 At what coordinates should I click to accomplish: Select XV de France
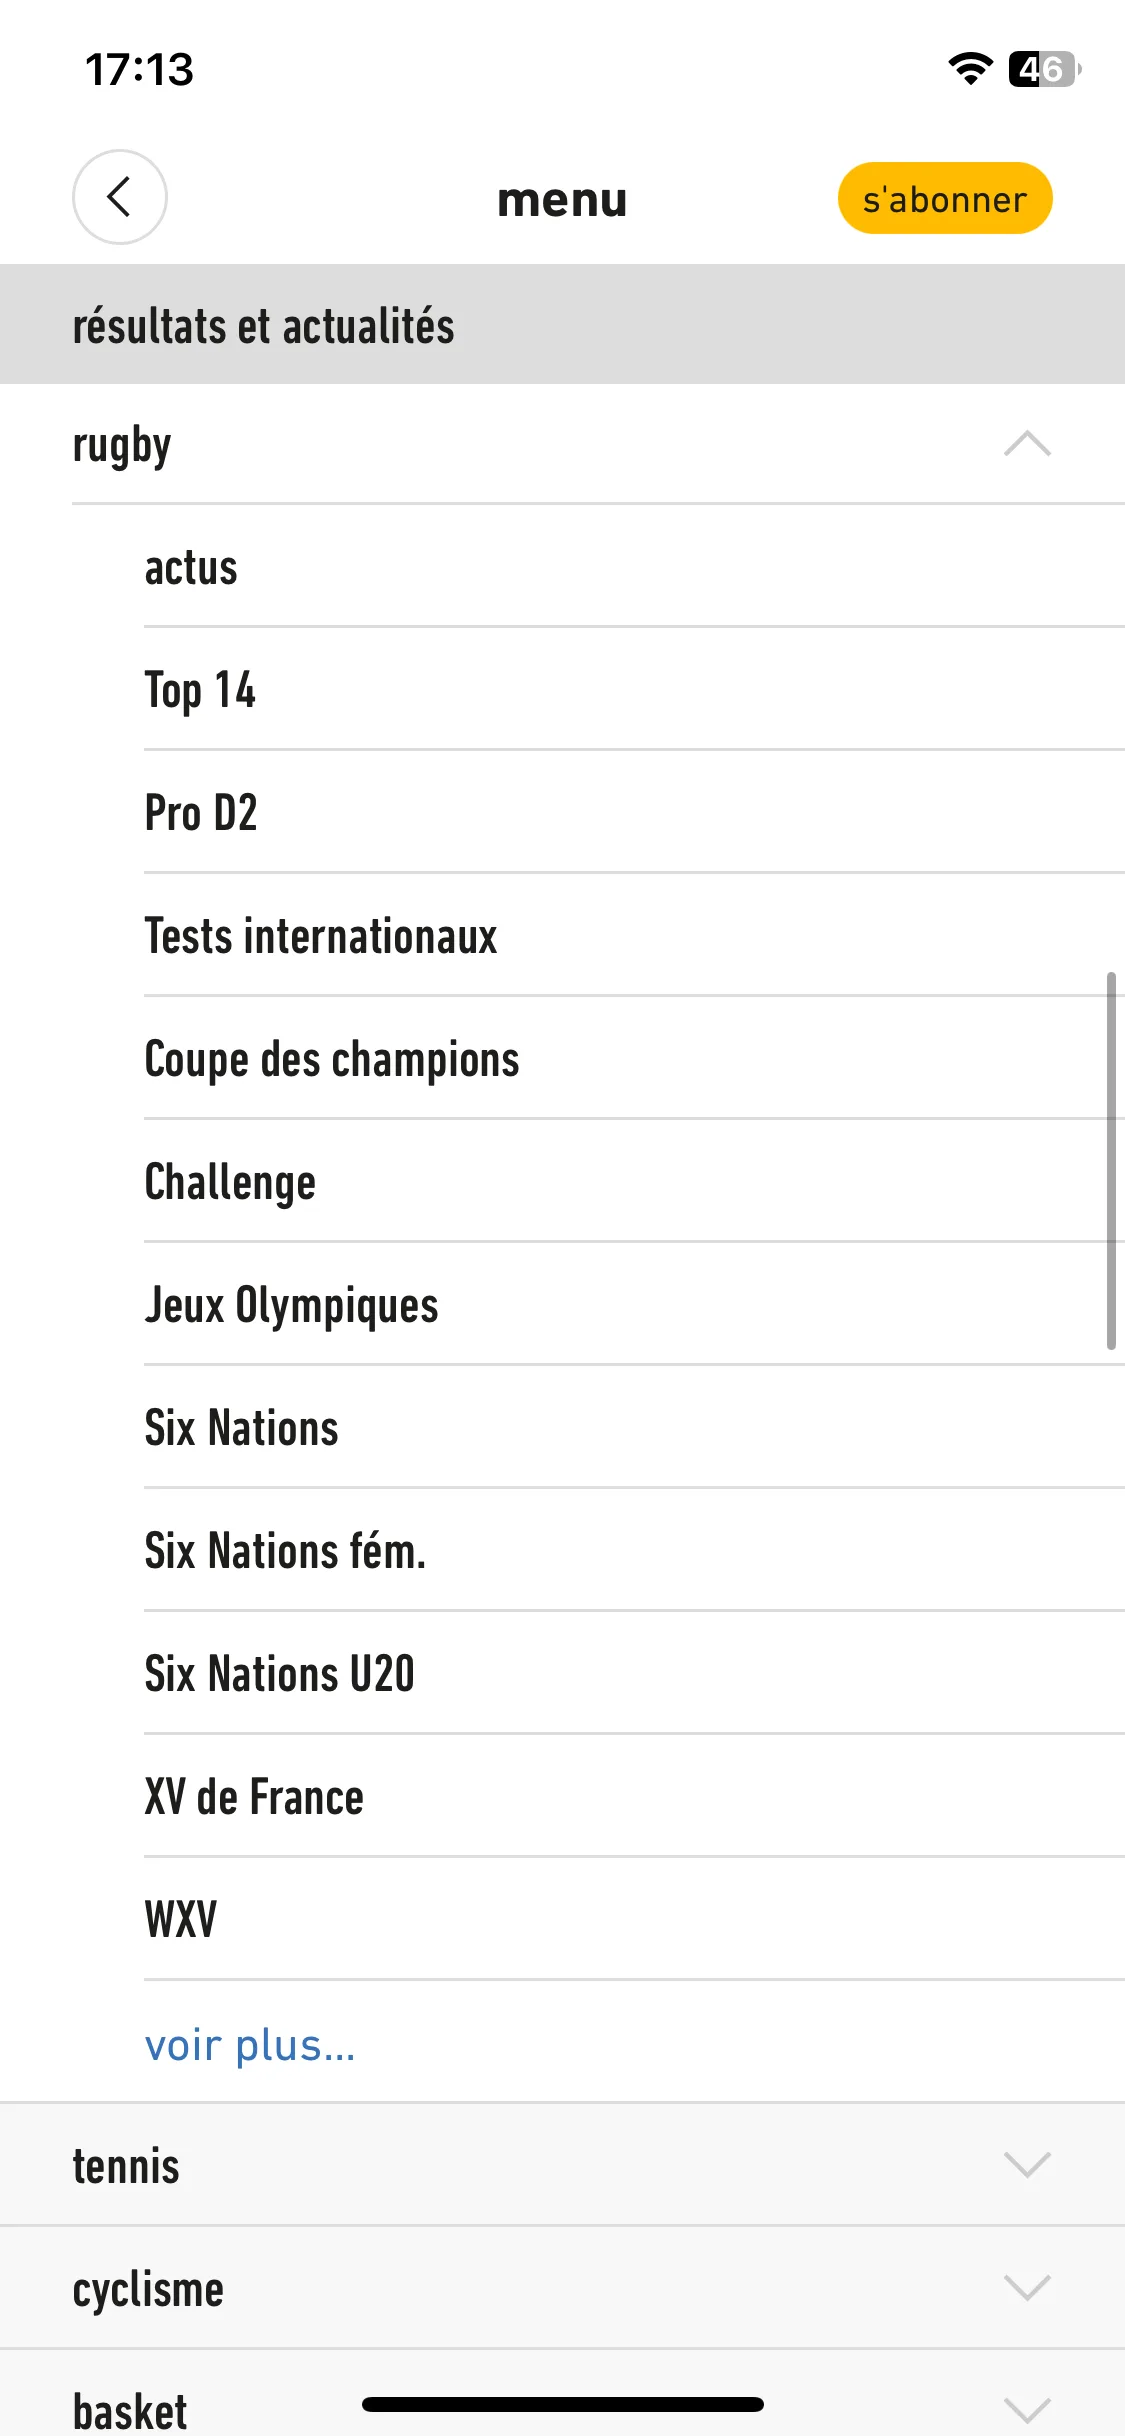pyautogui.click(x=634, y=1797)
